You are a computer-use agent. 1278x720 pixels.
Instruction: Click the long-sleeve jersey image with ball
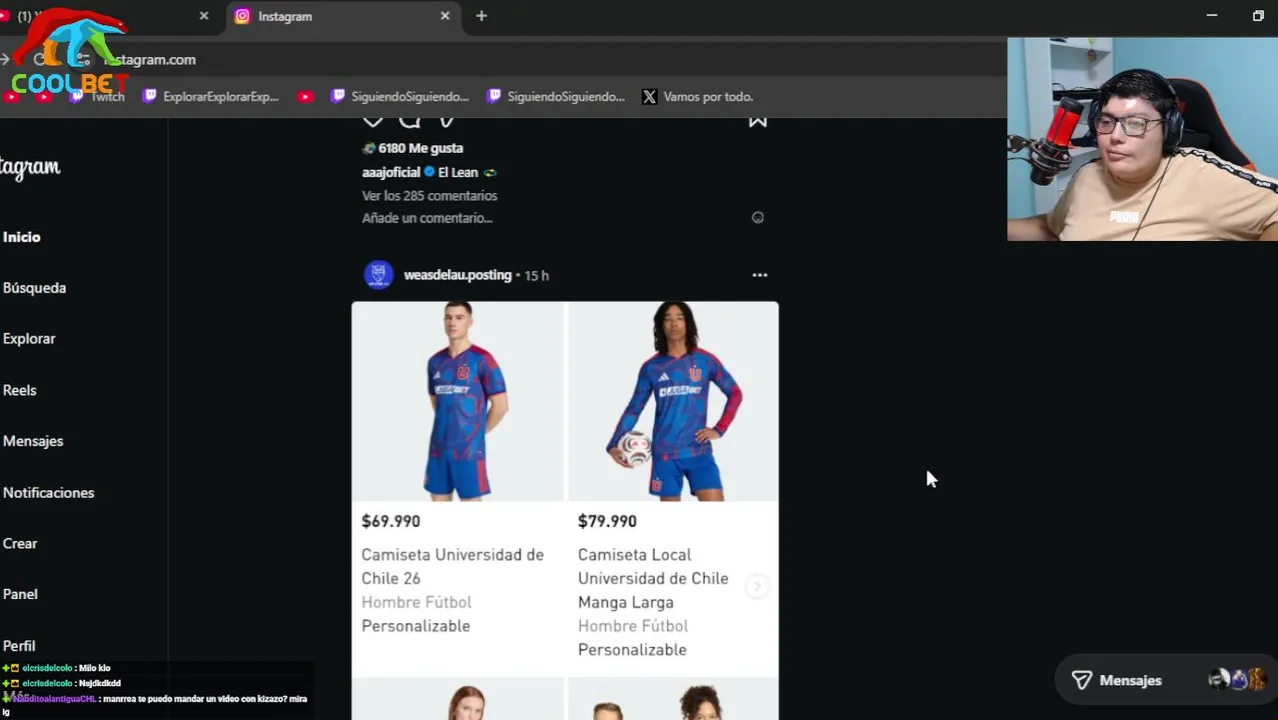(x=673, y=401)
